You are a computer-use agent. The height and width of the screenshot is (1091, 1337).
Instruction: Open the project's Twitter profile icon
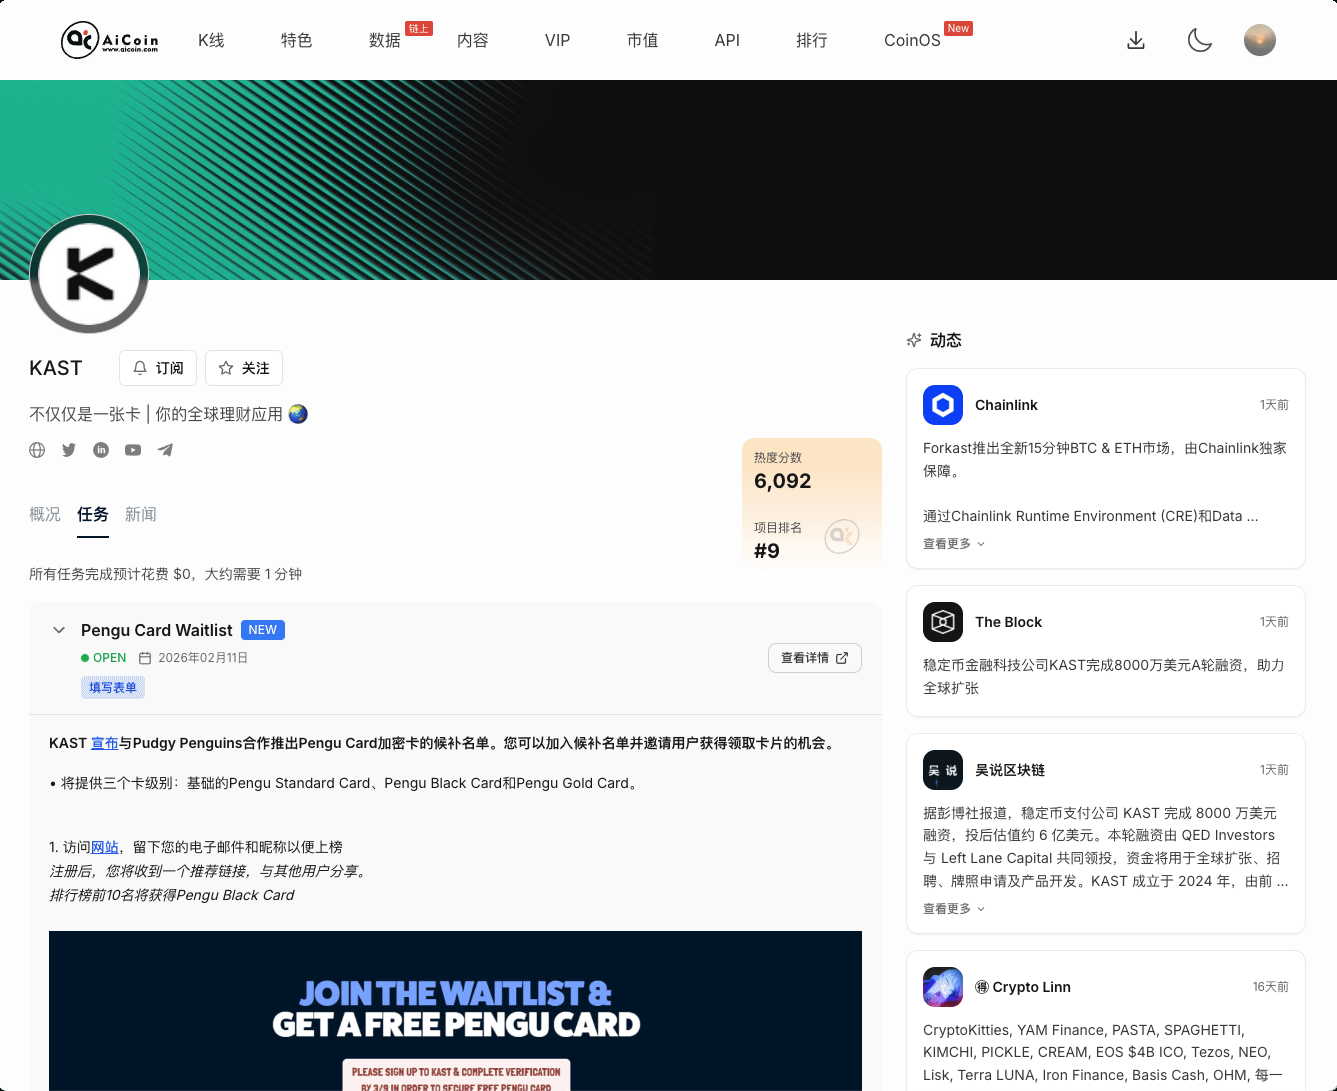point(68,450)
